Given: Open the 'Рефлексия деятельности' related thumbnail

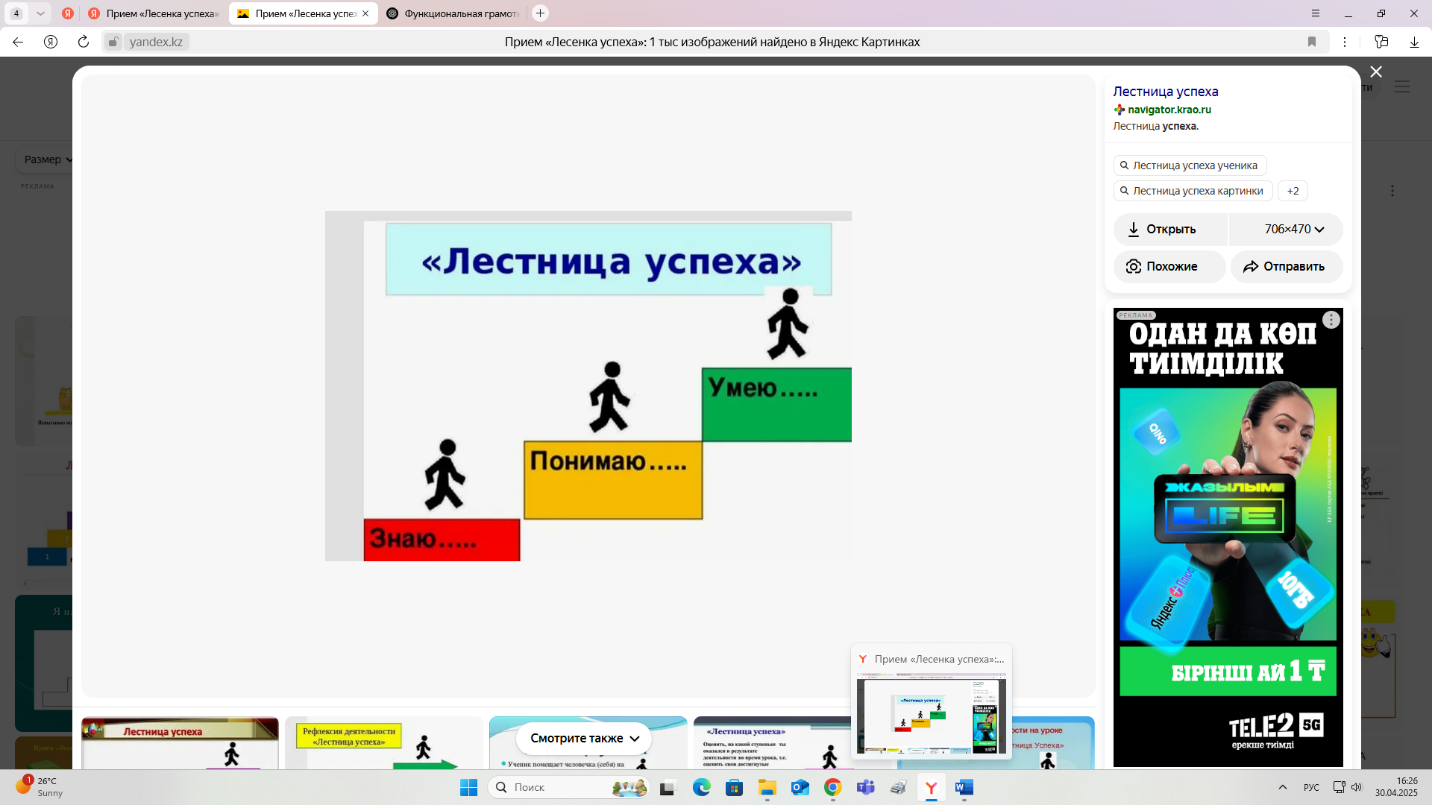Looking at the screenshot, I should [384, 743].
